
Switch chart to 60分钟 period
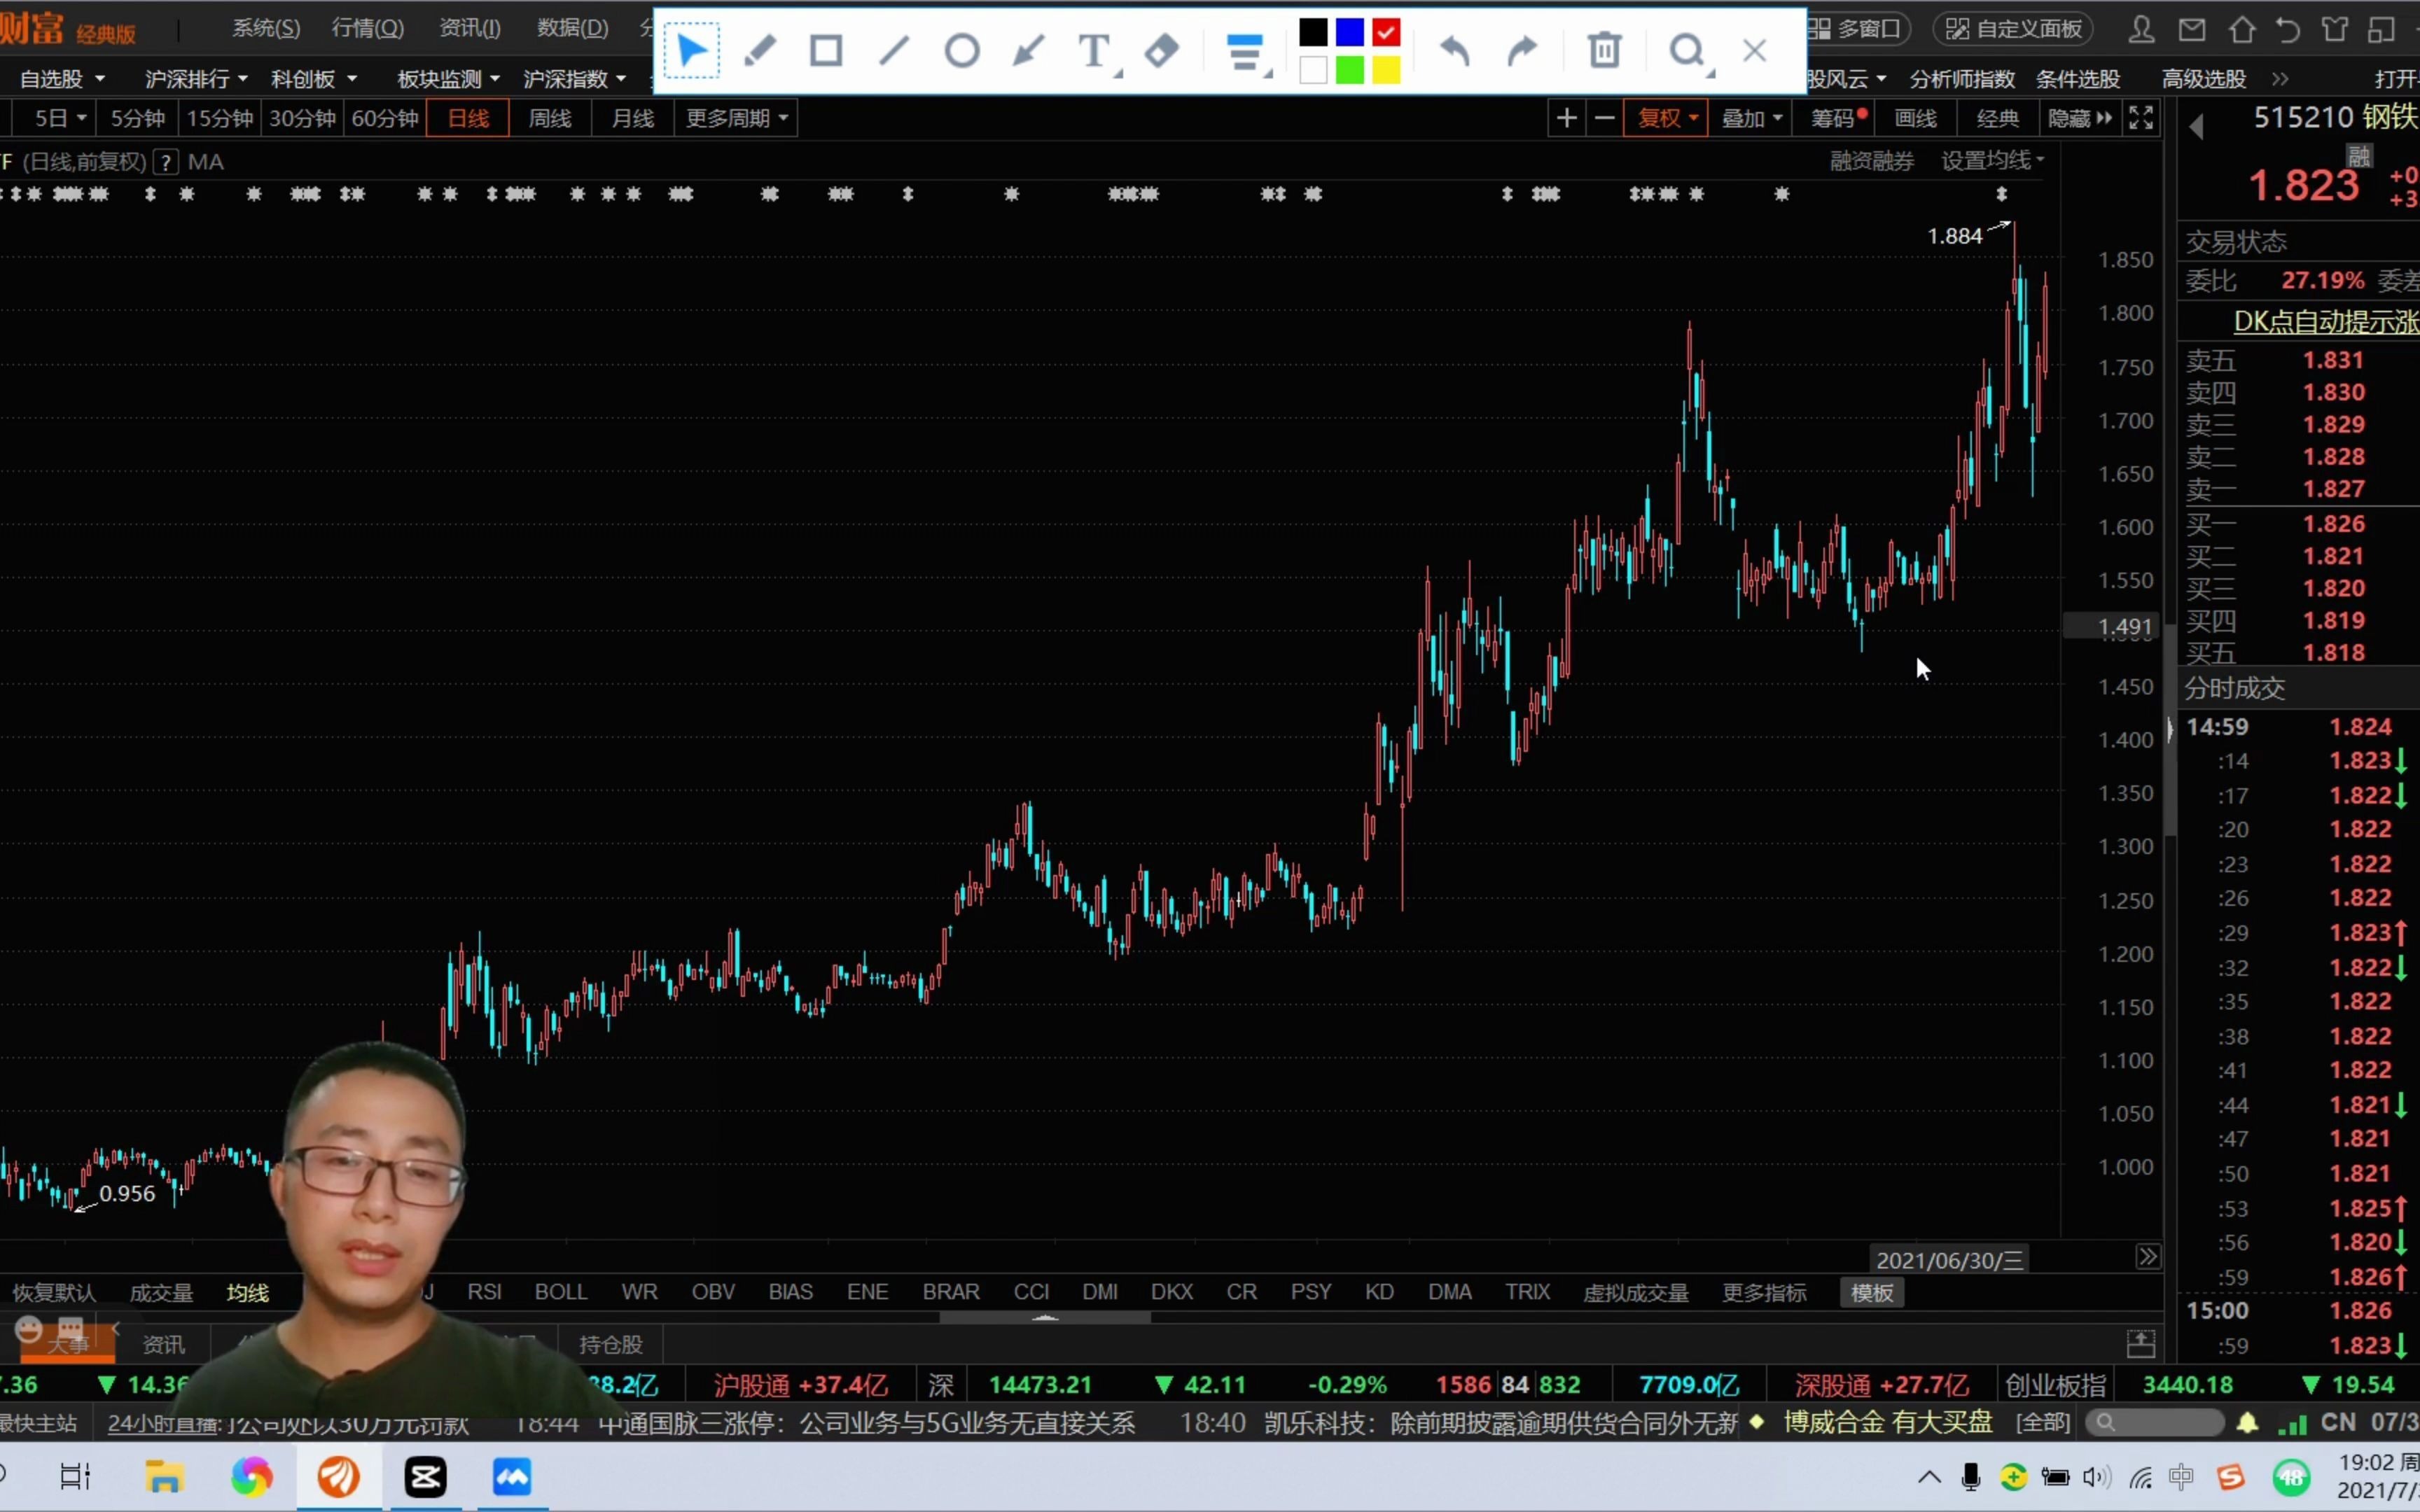click(385, 118)
